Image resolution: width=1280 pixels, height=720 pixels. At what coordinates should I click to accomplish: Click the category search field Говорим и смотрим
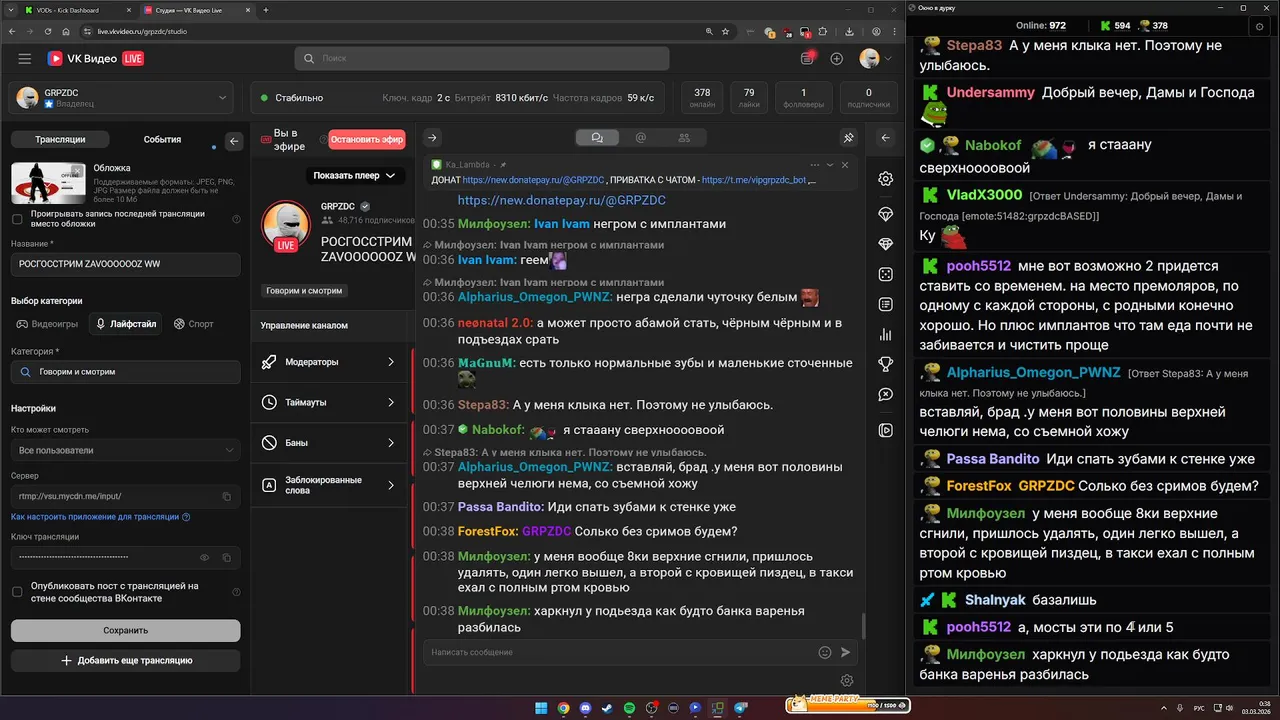tap(125, 372)
